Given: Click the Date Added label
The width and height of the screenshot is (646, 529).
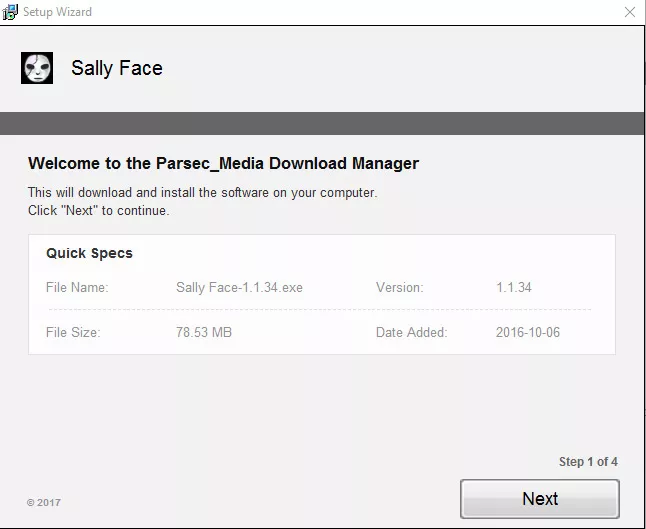Looking at the screenshot, I should (411, 332).
